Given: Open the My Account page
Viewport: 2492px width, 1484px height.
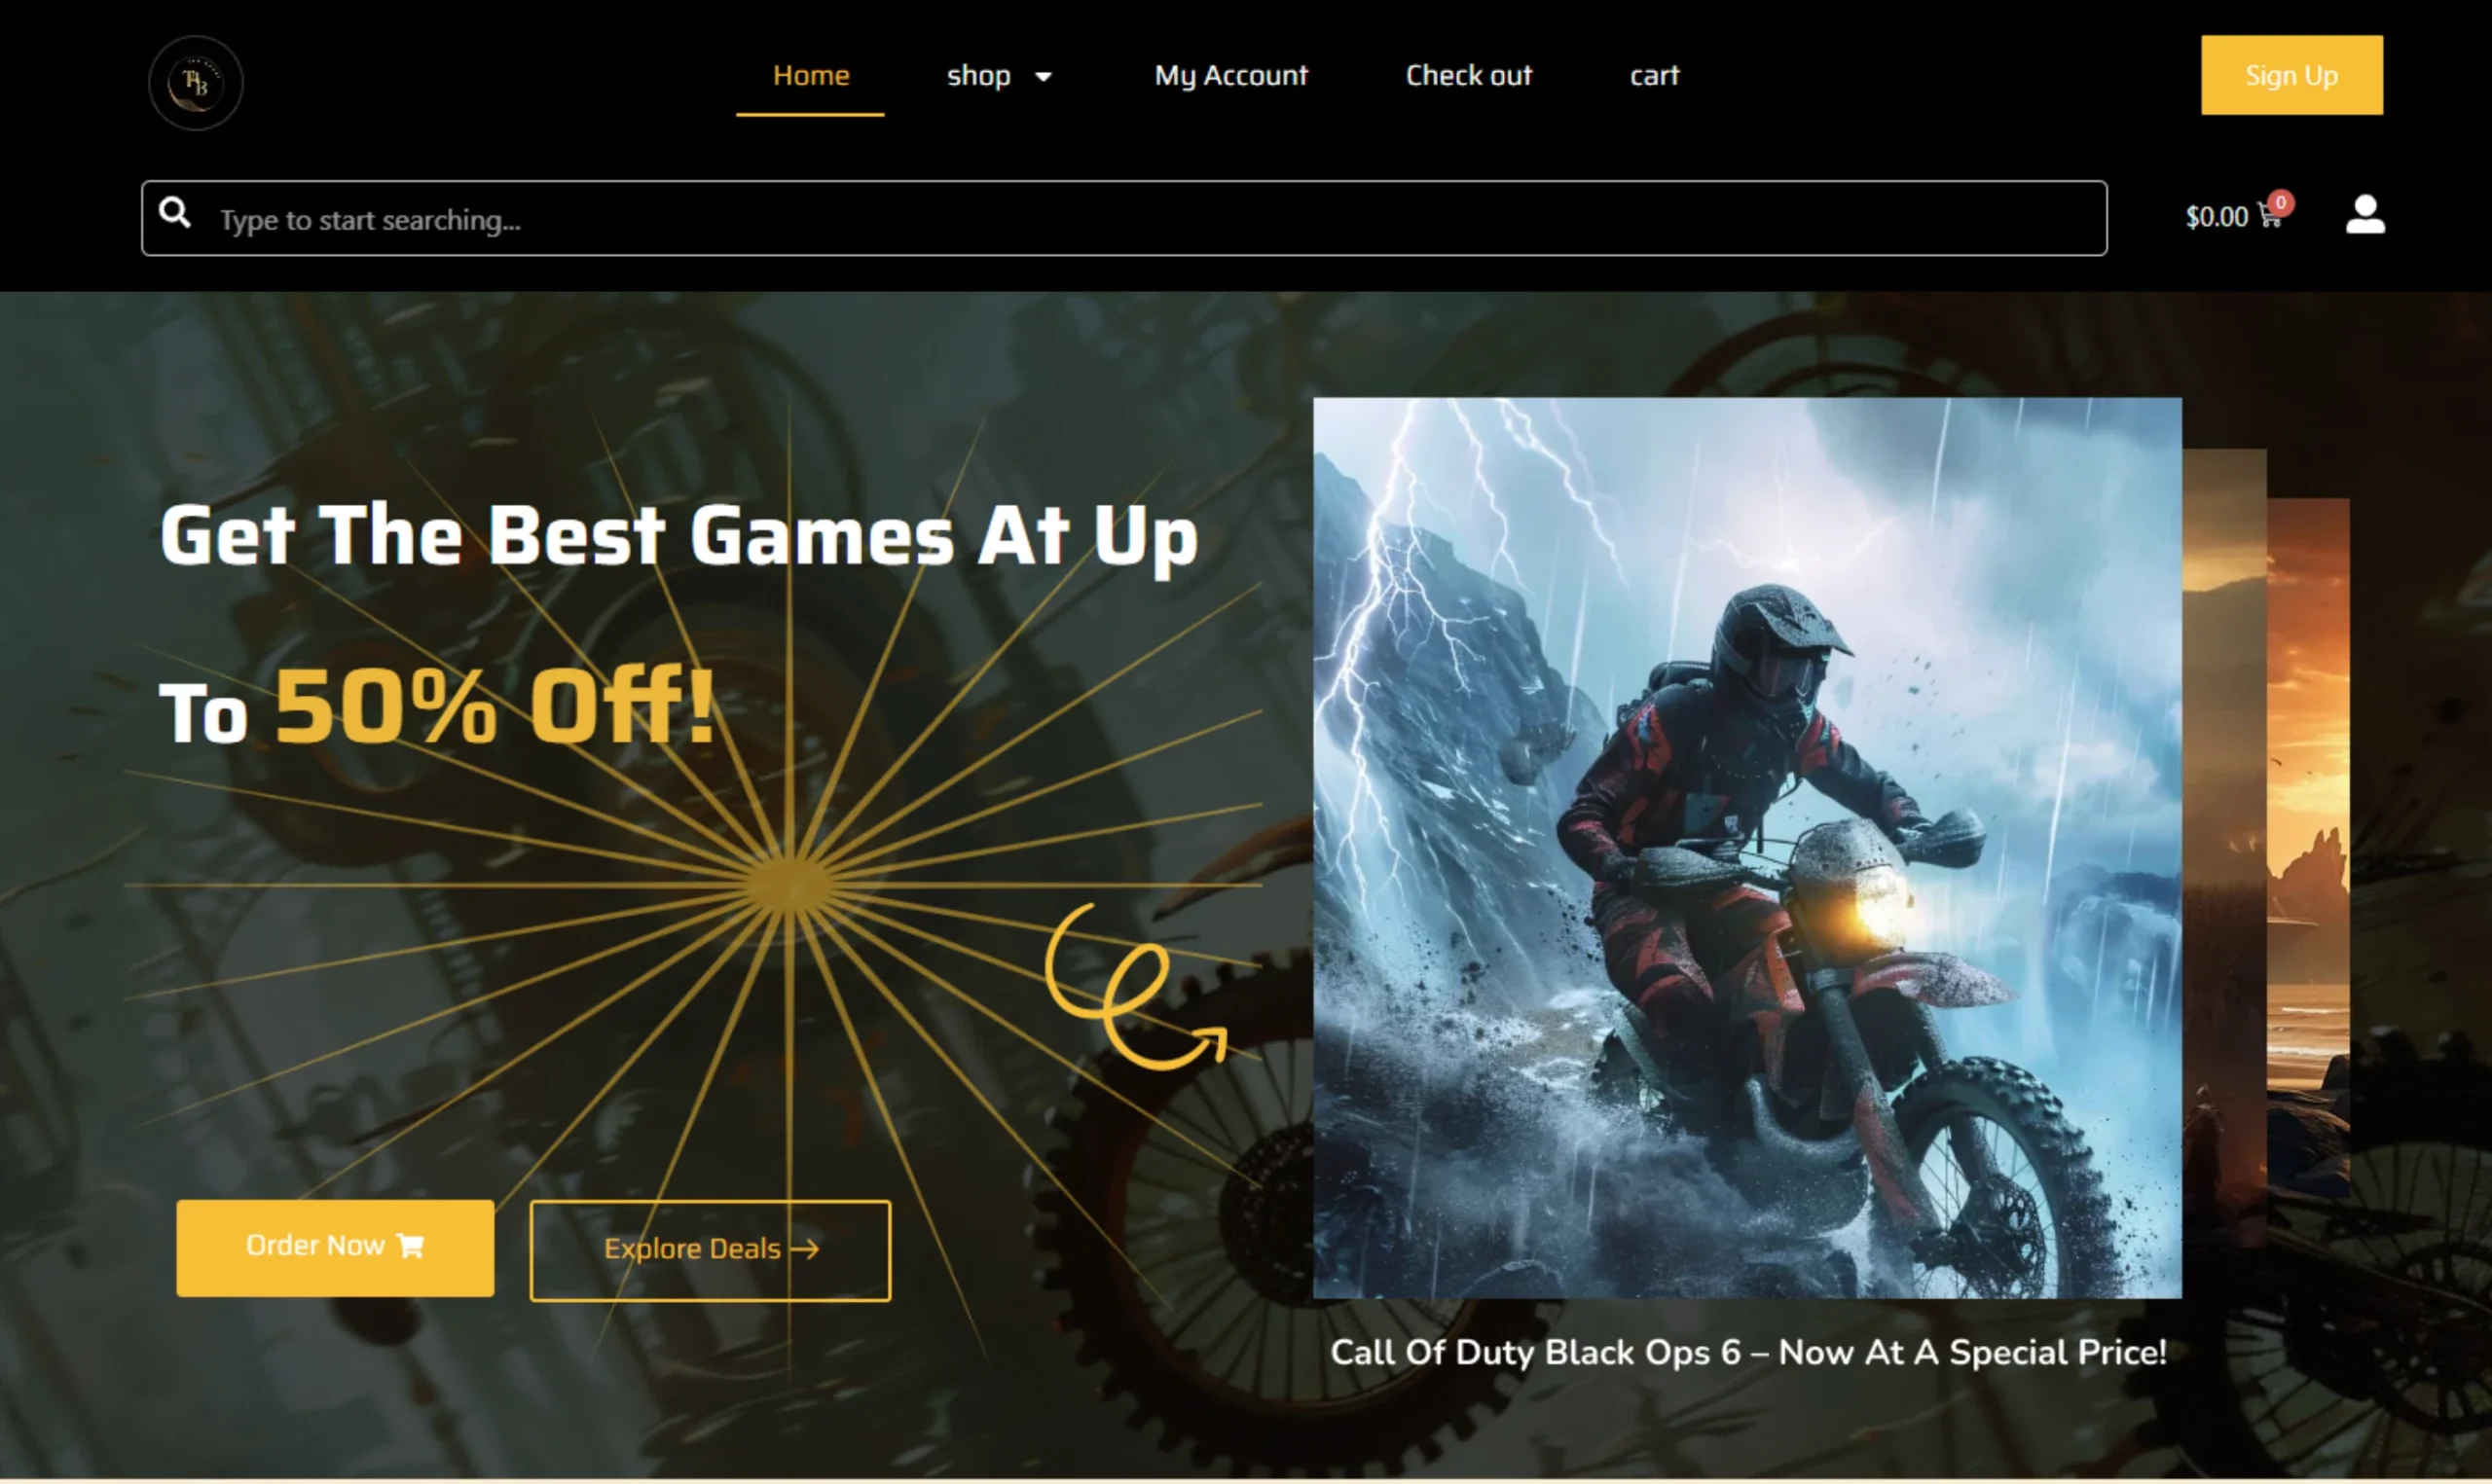Looking at the screenshot, I should [1231, 76].
